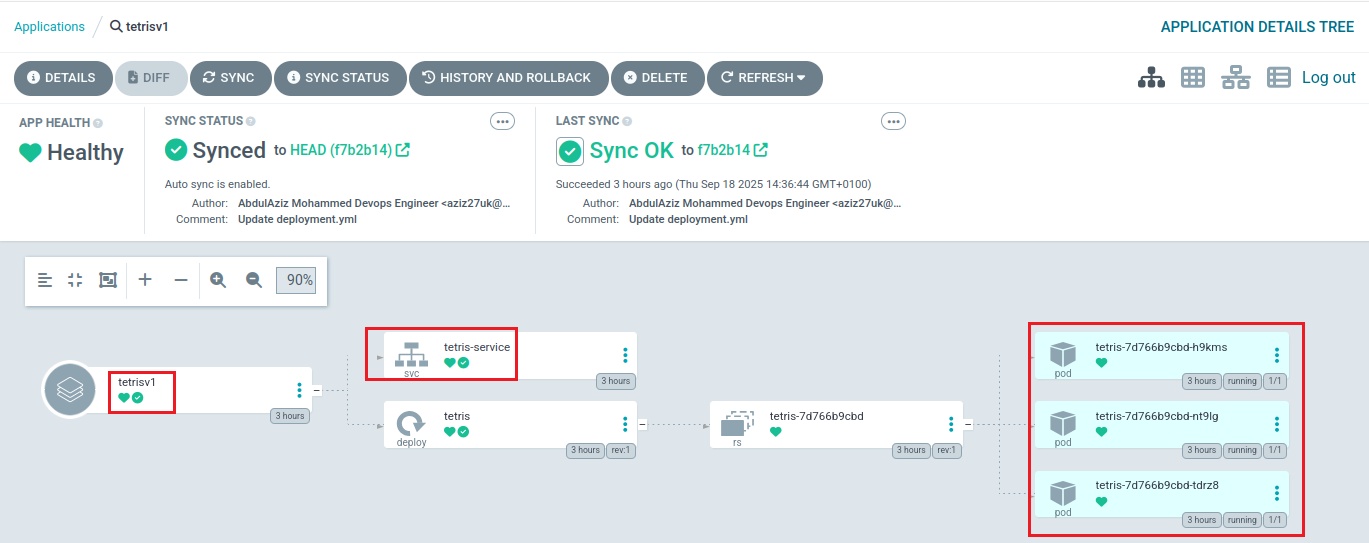Select the tree view icon
Viewport: 1369px width, 543px height.
coord(1151,78)
